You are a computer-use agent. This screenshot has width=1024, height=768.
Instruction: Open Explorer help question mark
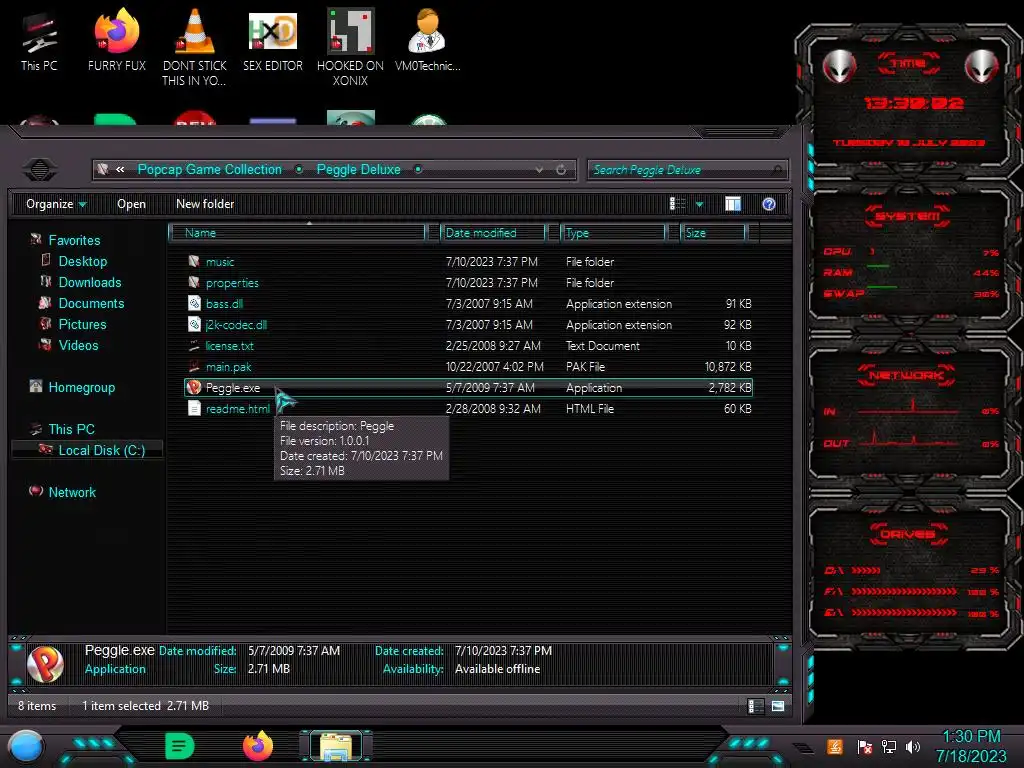click(x=769, y=204)
